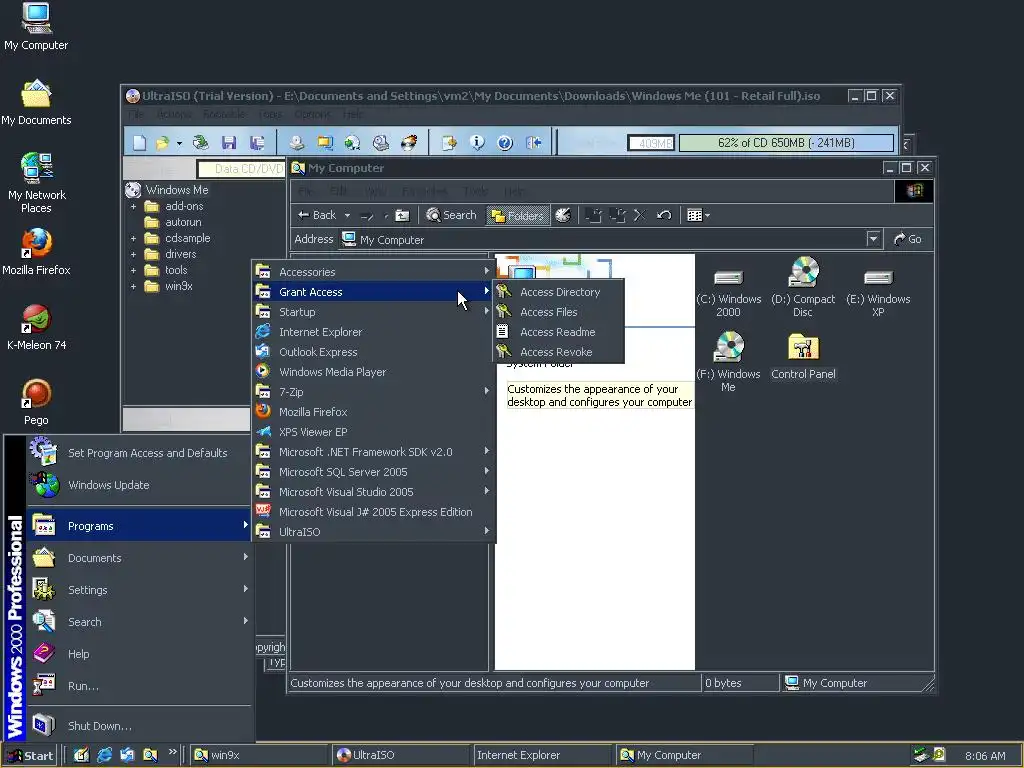Expand the drivers folder in UltraISO tree
This screenshot has height=768, width=1024.
pos(133,255)
